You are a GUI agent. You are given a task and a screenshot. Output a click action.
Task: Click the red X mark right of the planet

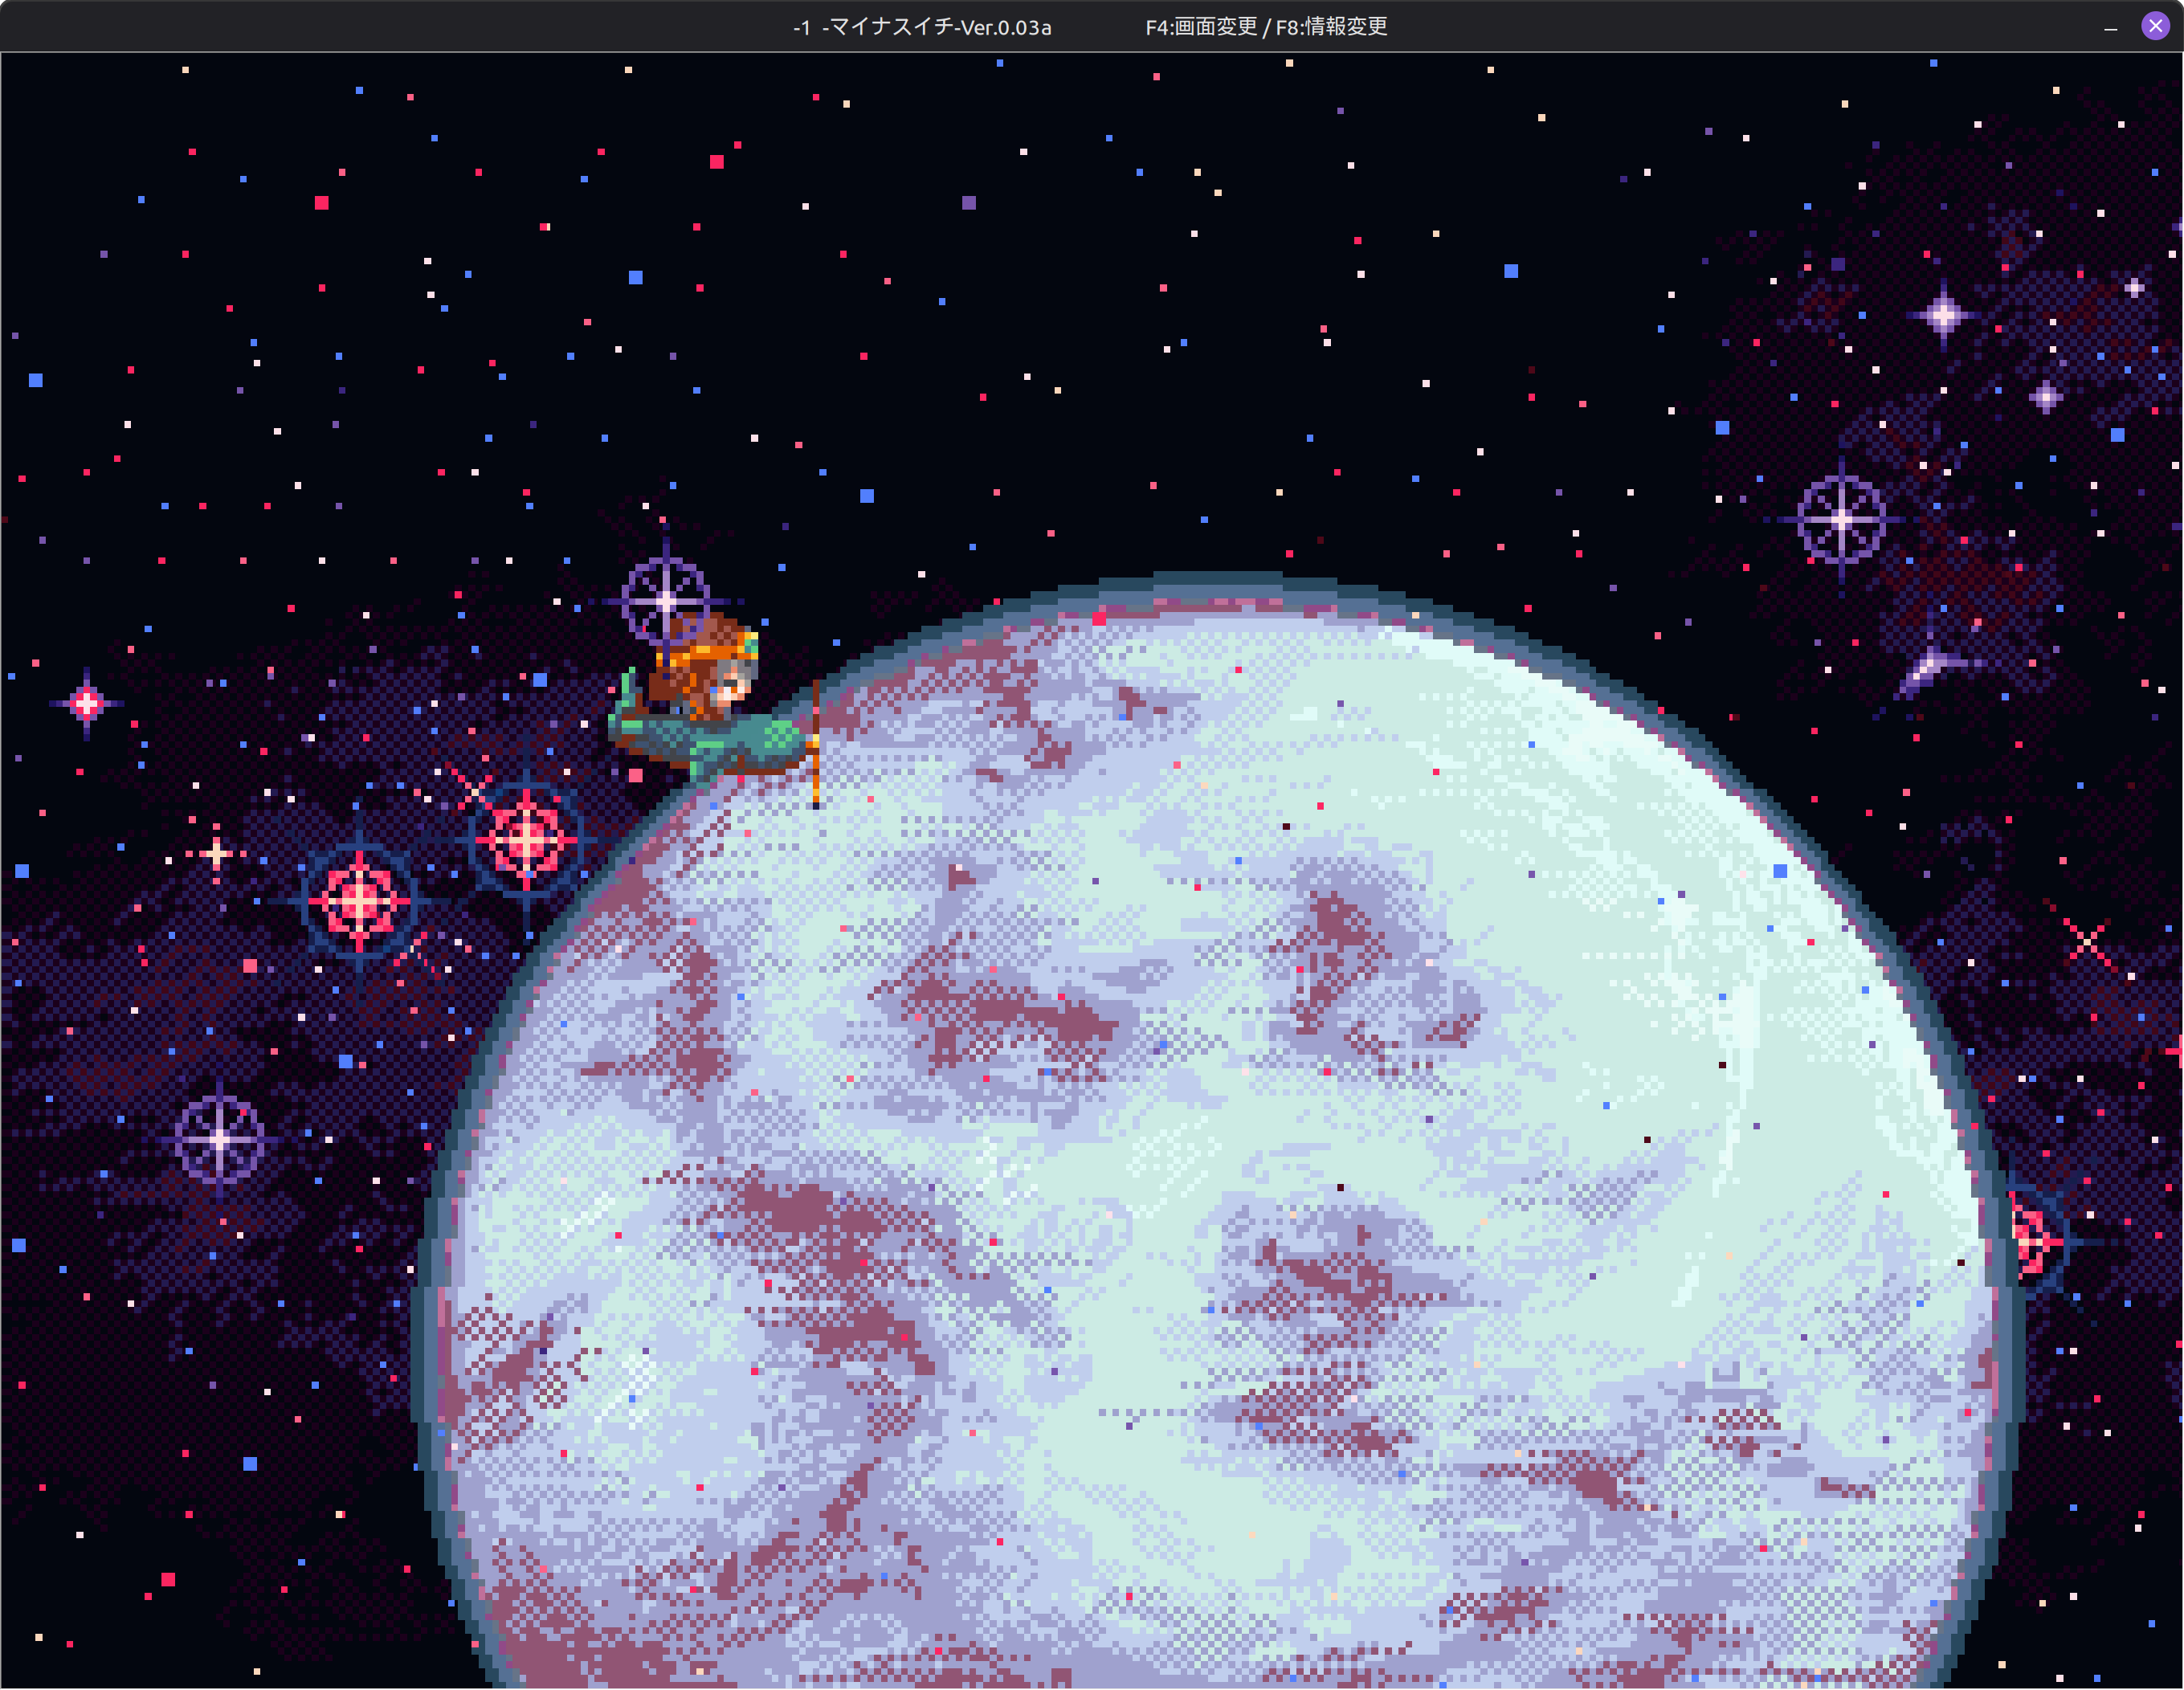click(x=2087, y=941)
